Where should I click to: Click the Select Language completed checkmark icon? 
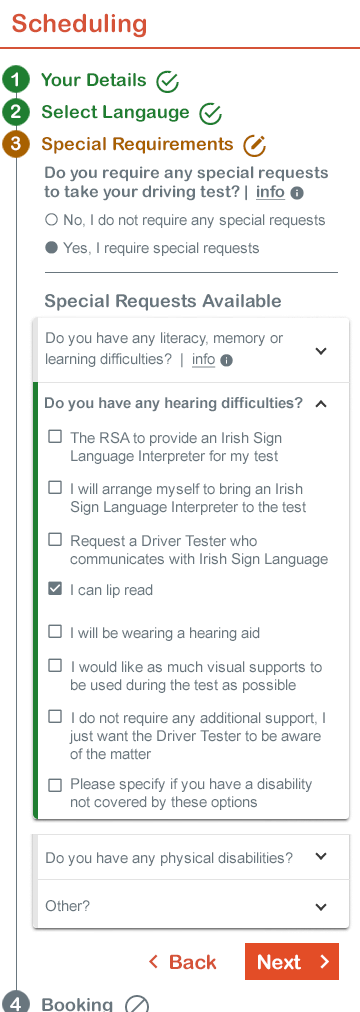tap(210, 114)
